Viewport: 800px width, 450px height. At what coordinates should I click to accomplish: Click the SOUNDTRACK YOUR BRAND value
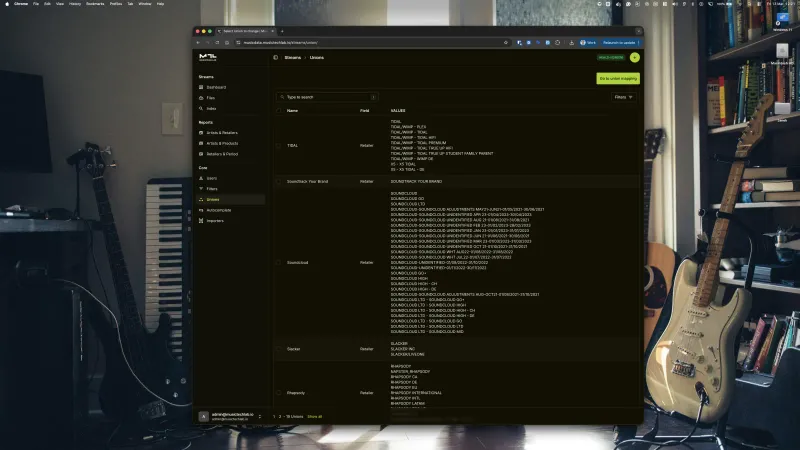pyautogui.click(x=416, y=182)
